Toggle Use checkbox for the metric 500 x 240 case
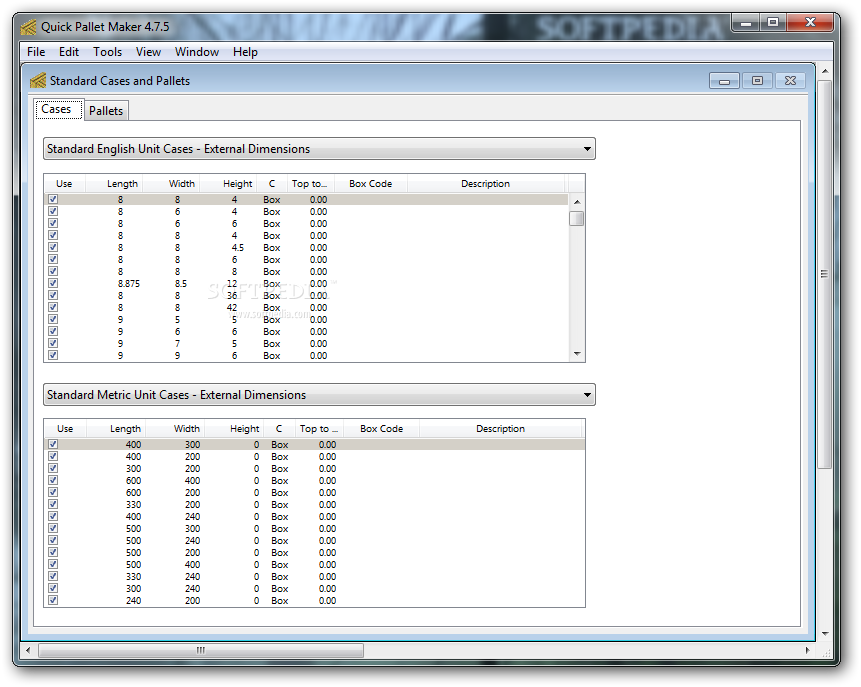The width and height of the screenshot is (861, 687). tap(53, 540)
